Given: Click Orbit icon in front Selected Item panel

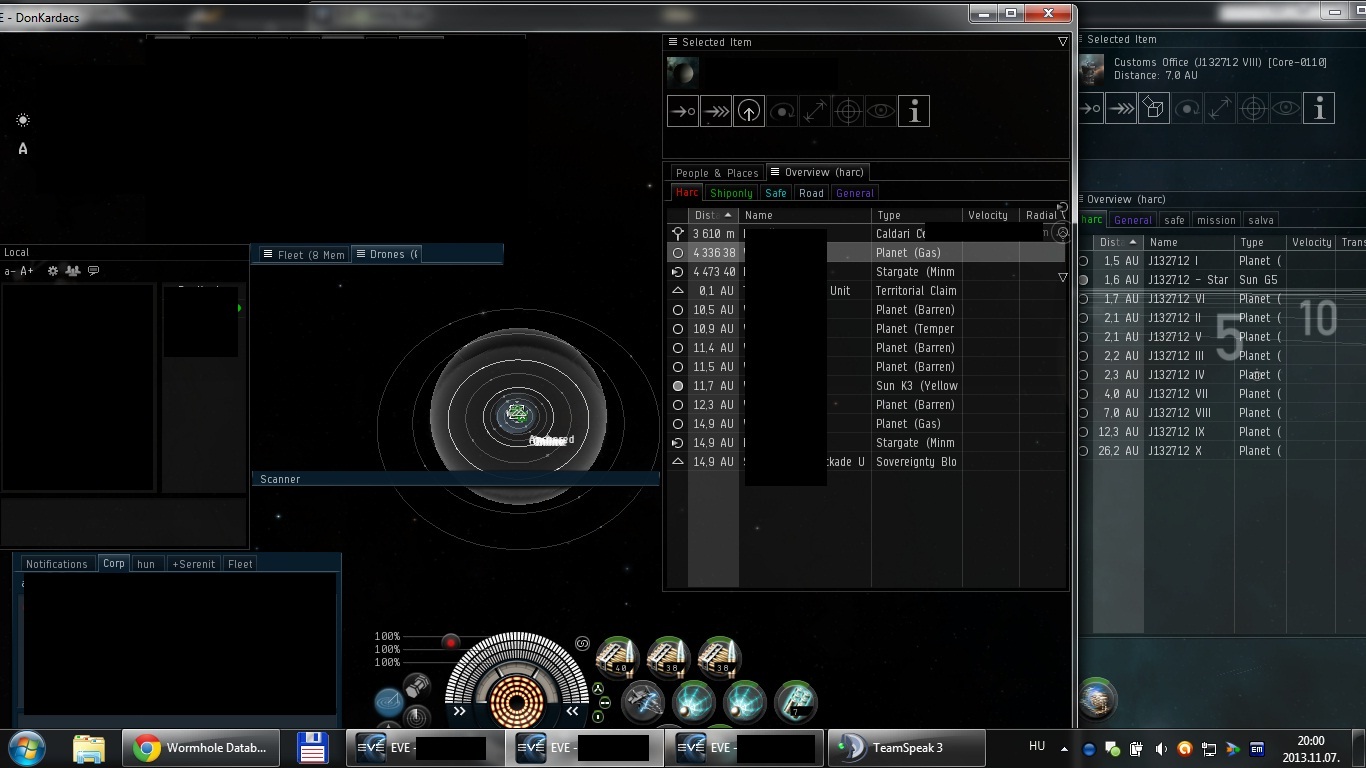Looking at the screenshot, I should (781, 111).
